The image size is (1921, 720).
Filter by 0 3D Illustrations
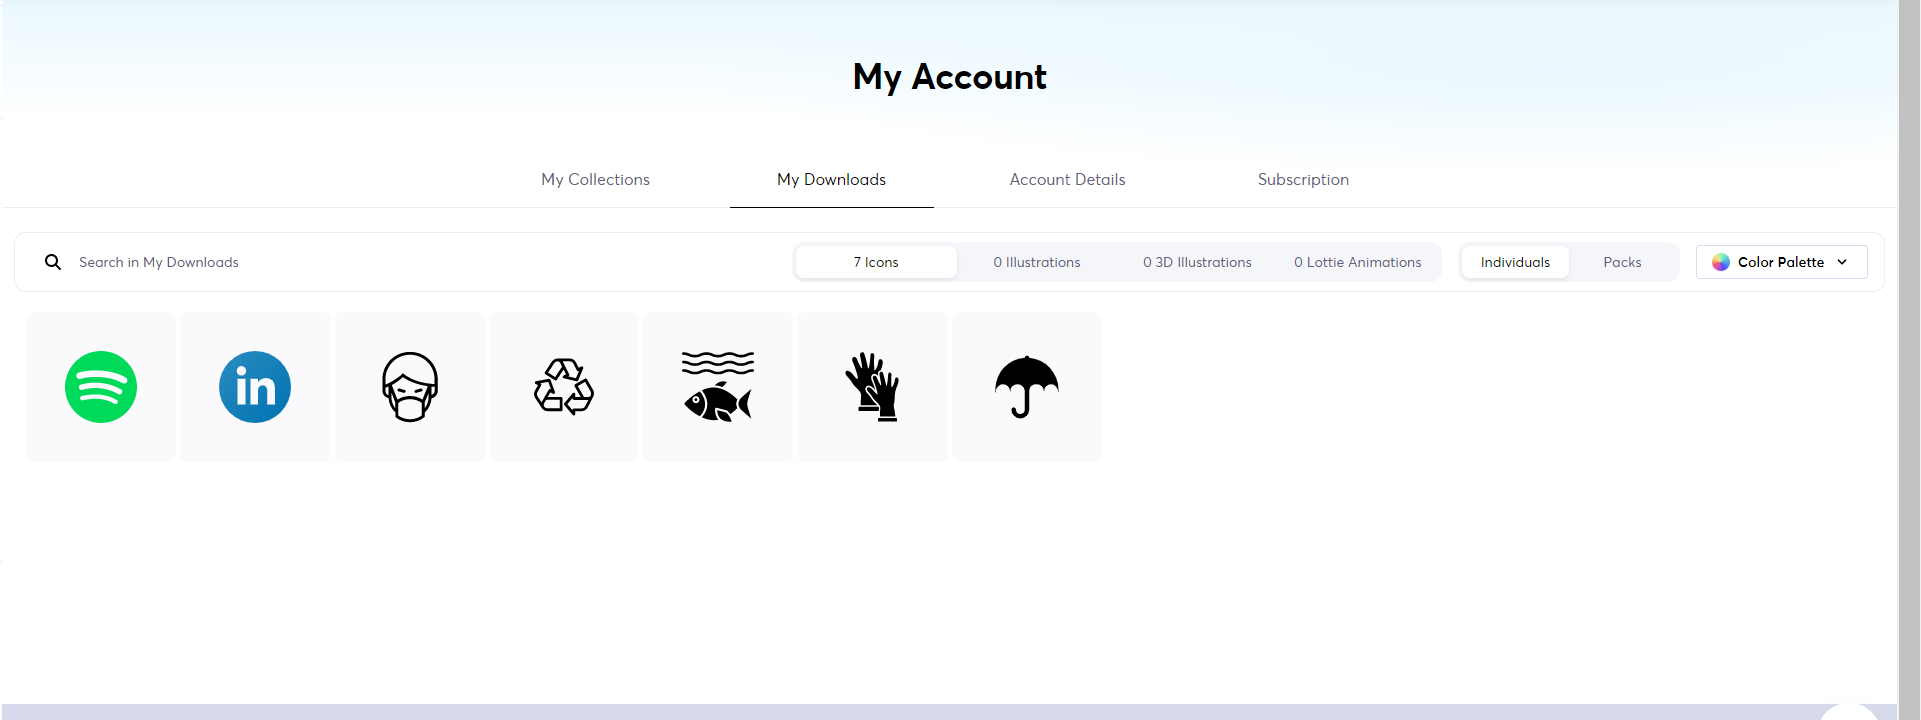point(1197,262)
